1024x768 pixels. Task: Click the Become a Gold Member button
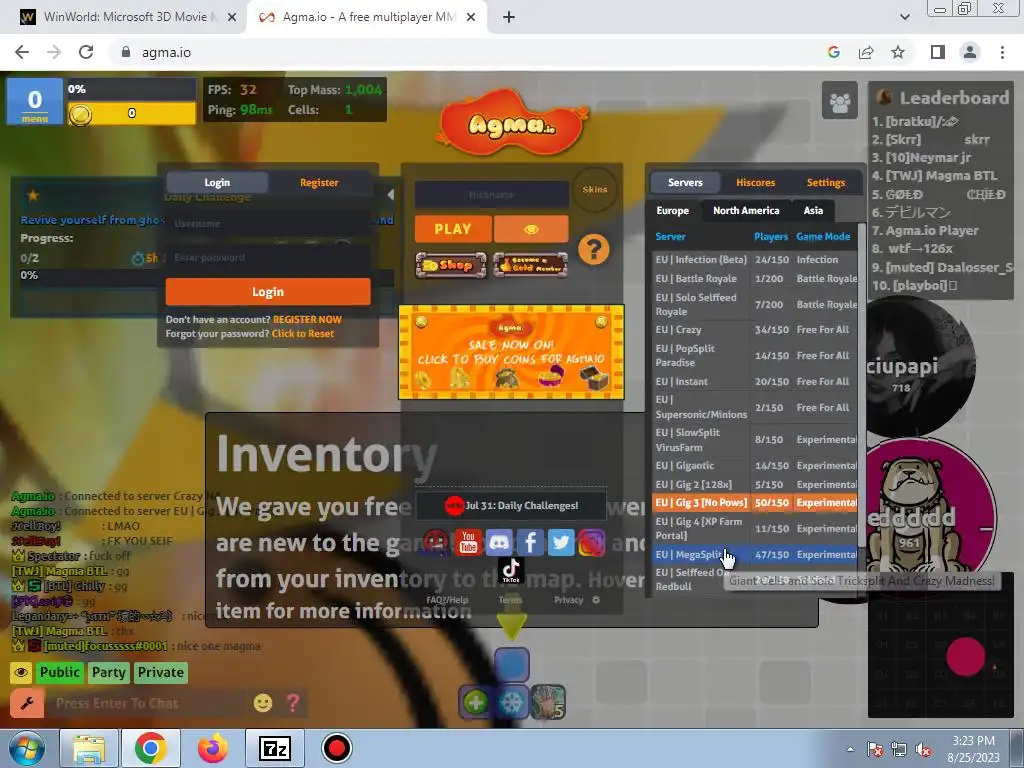pyautogui.click(x=530, y=265)
